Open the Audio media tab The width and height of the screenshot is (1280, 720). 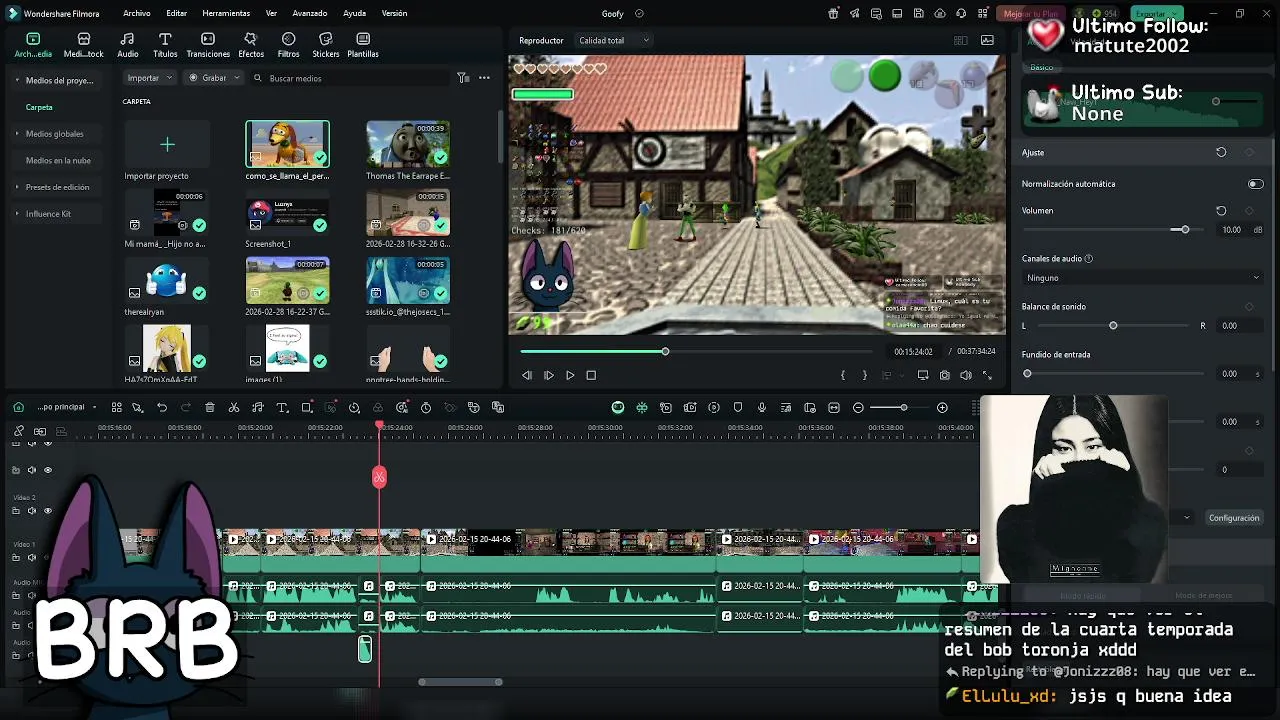pos(127,45)
